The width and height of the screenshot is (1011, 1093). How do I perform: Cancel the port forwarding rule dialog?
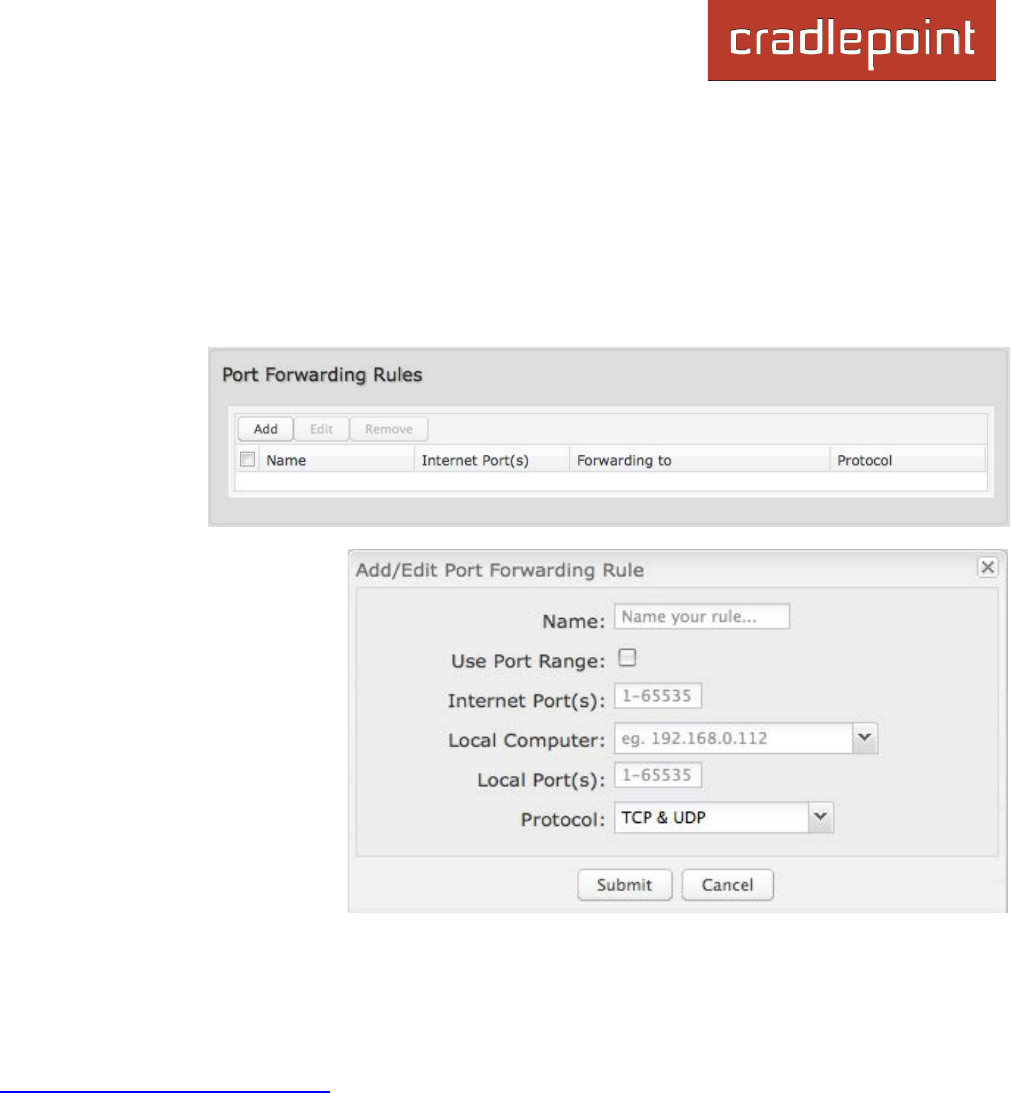point(727,885)
